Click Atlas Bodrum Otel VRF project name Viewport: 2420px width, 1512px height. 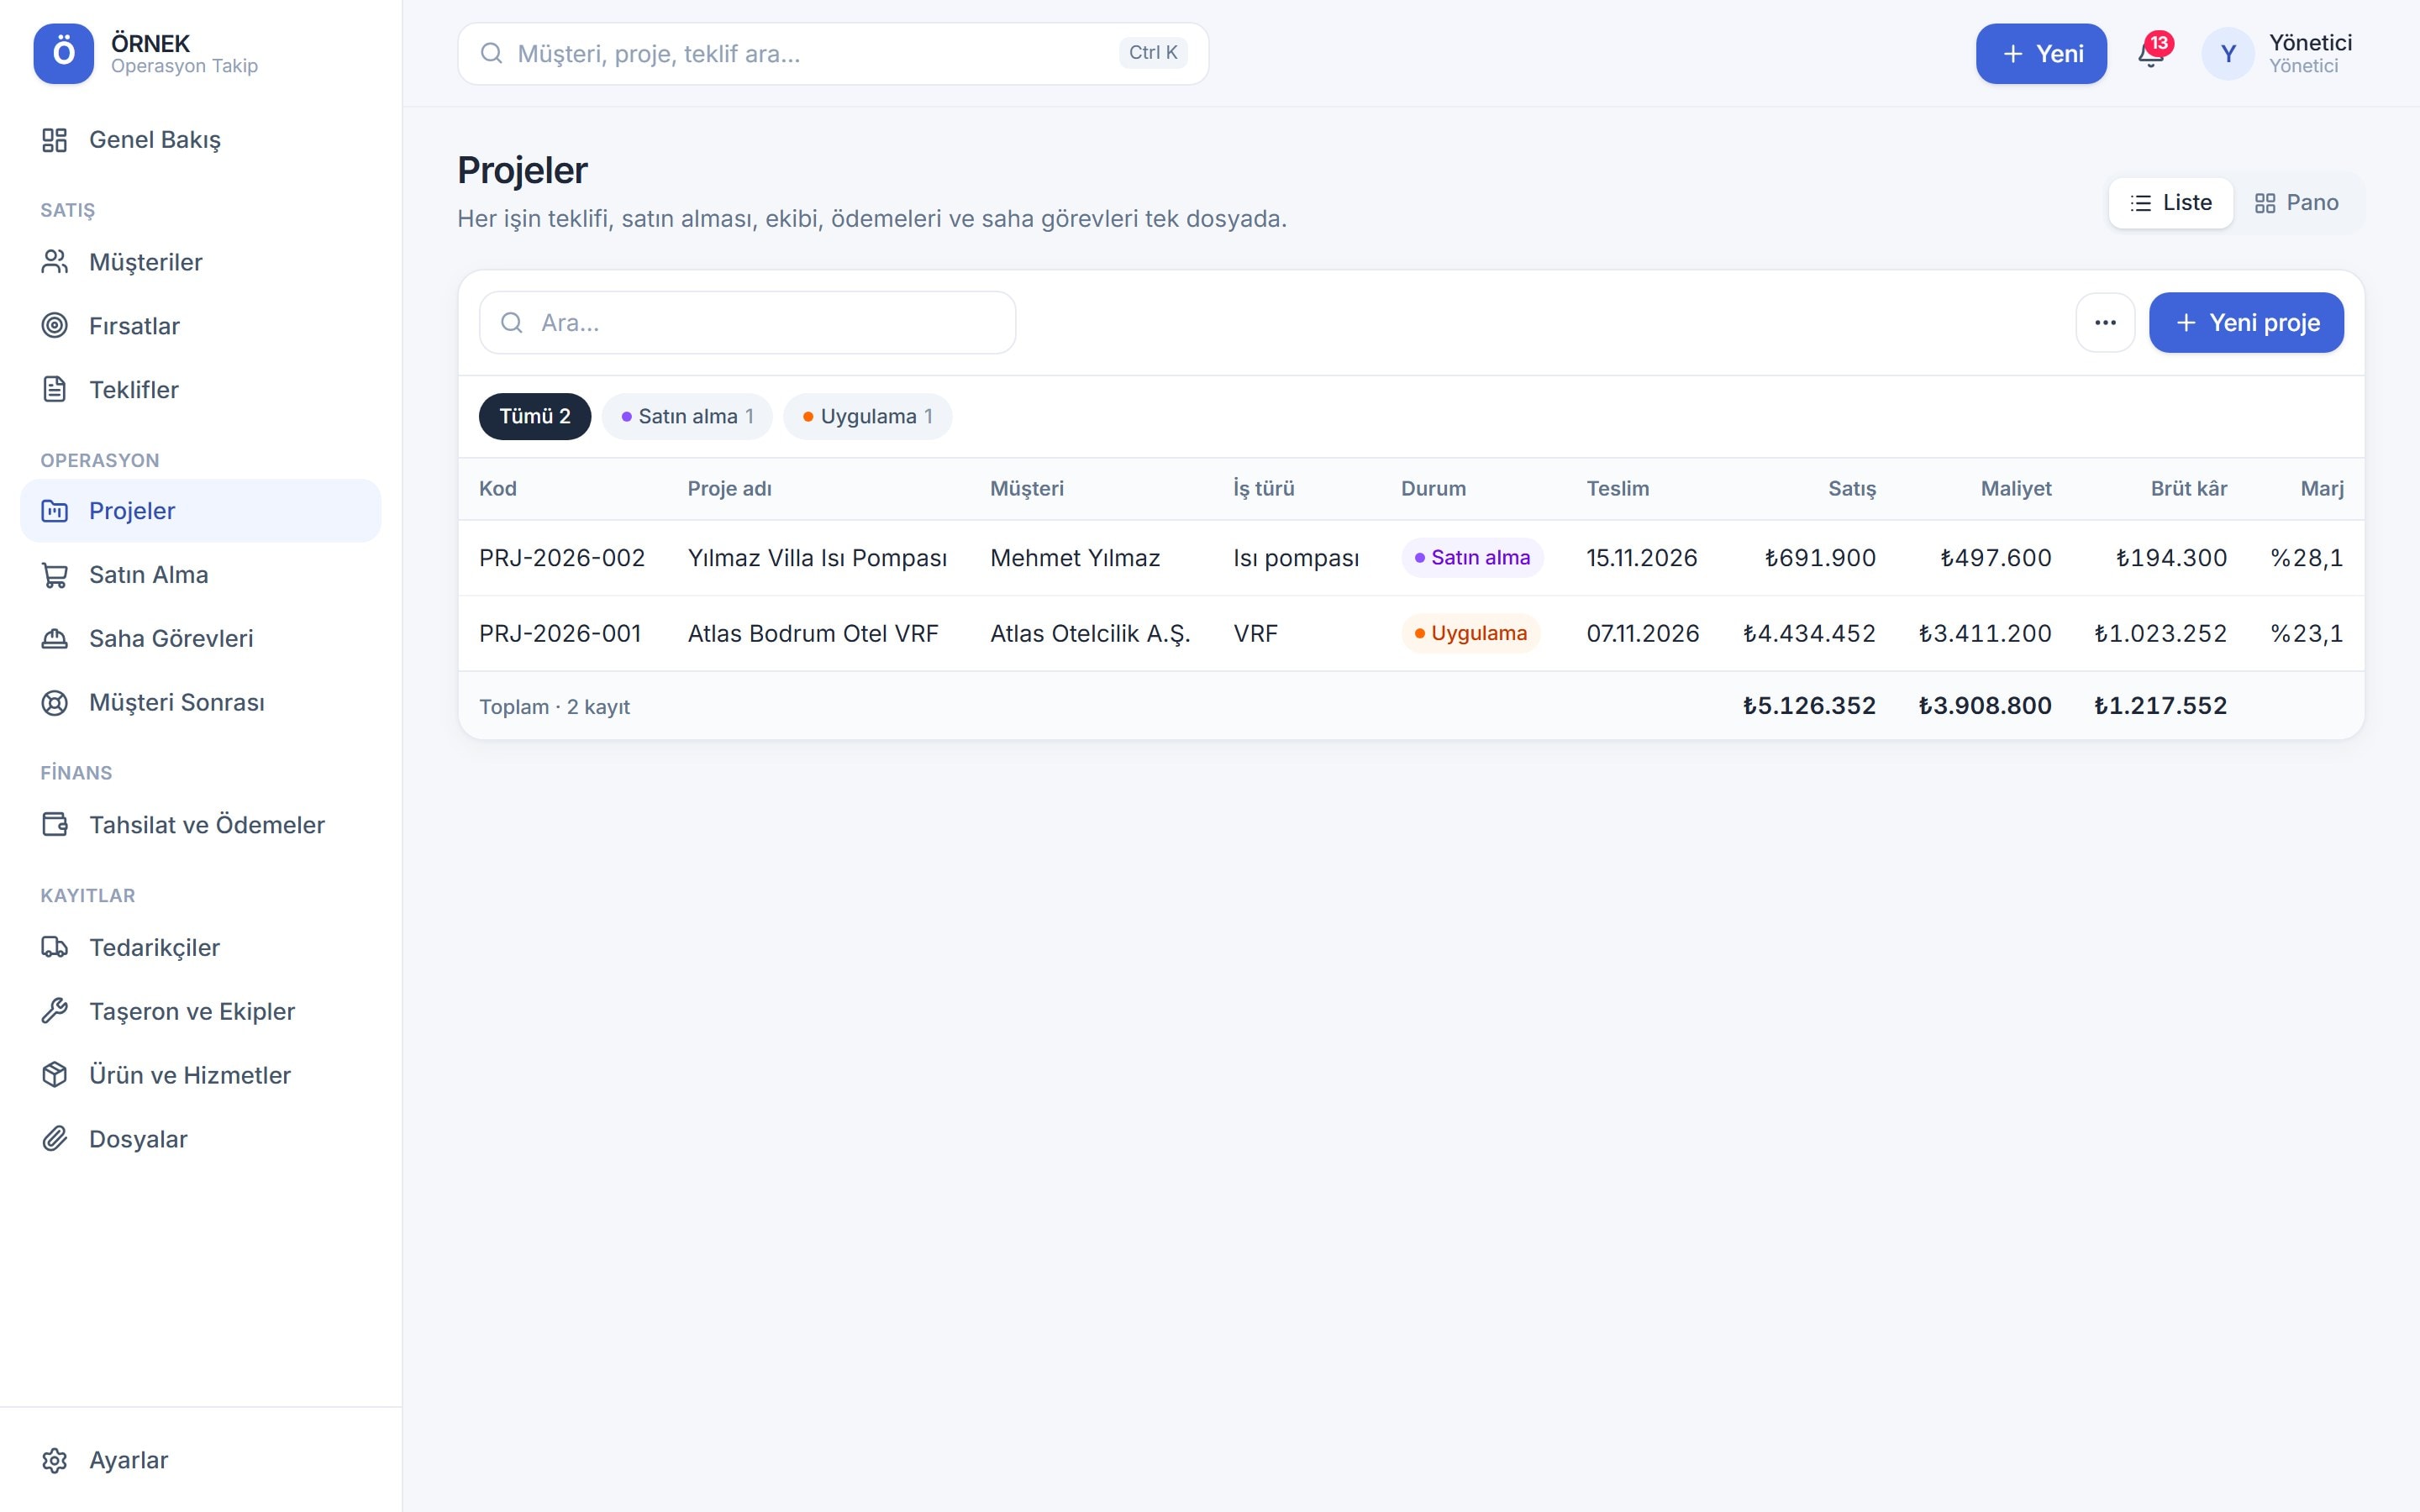coord(813,634)
